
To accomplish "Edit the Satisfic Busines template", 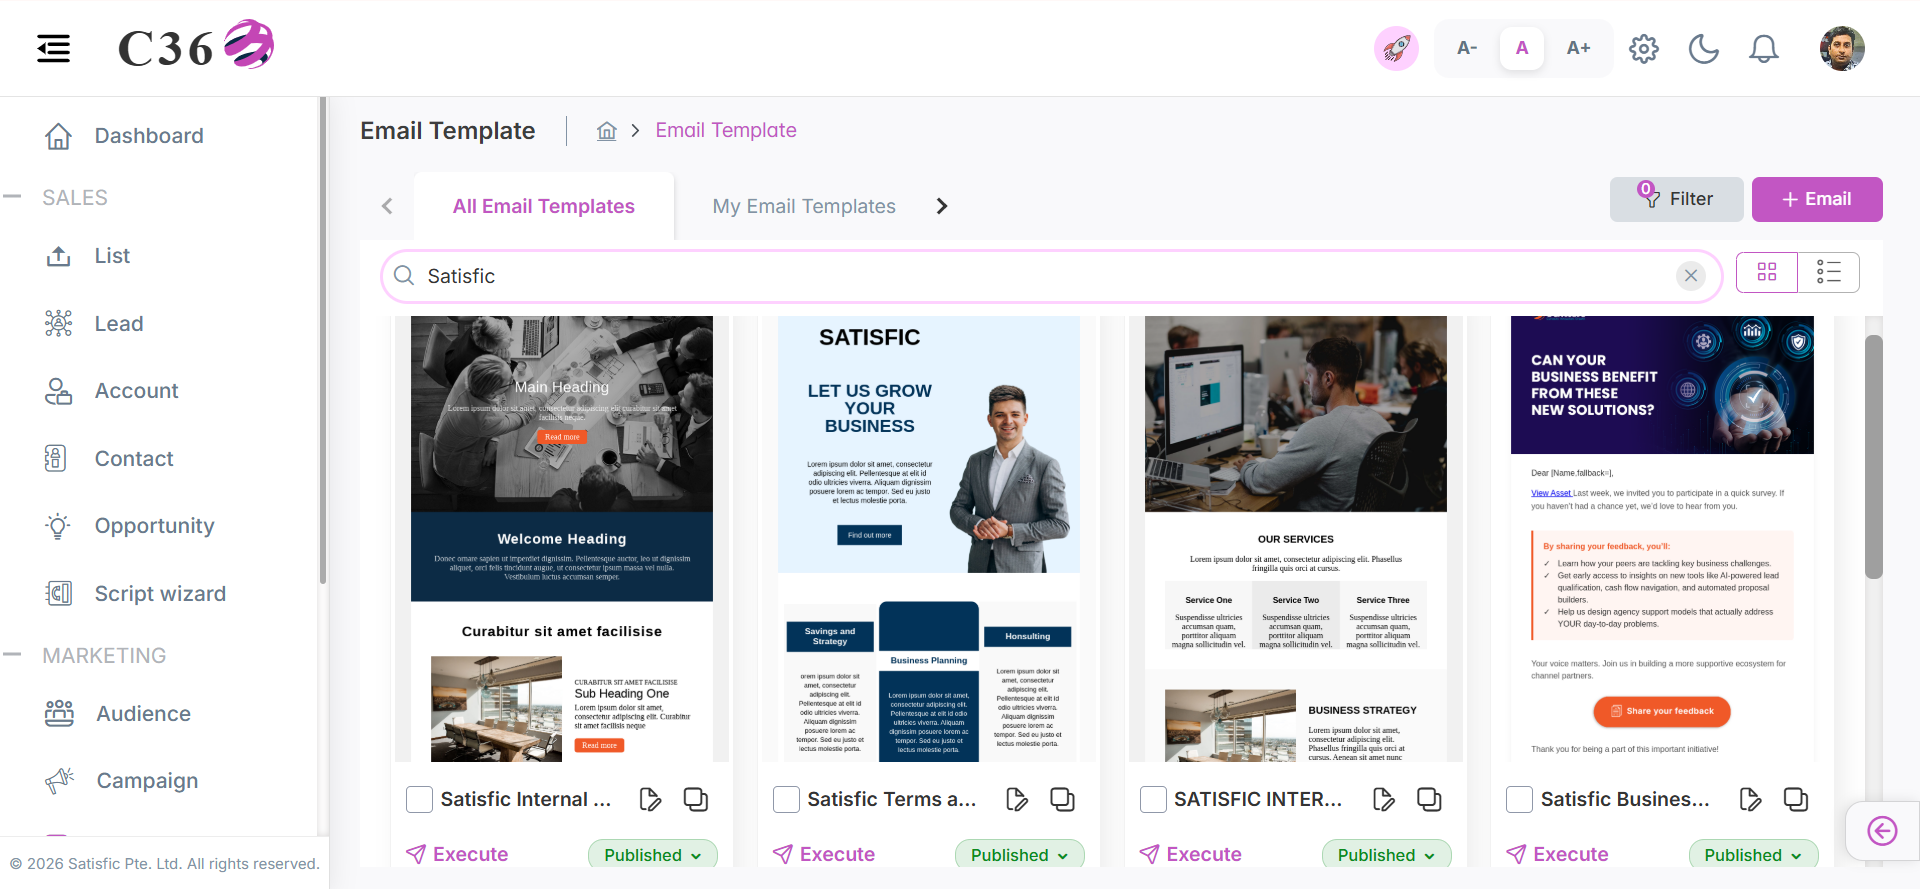I will click(1750, 800).
